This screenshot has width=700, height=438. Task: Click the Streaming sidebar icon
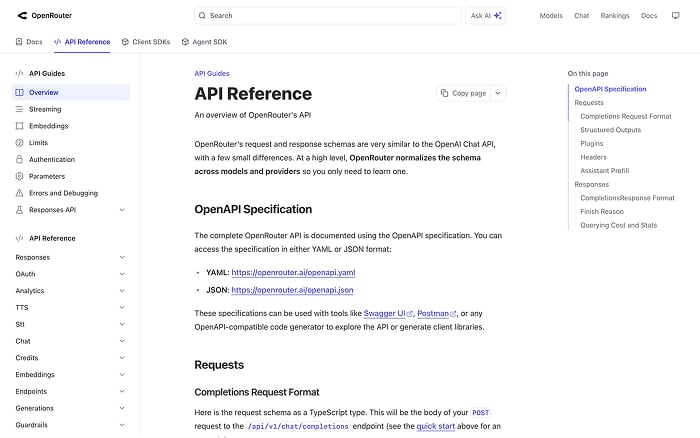tap(19, 109)
